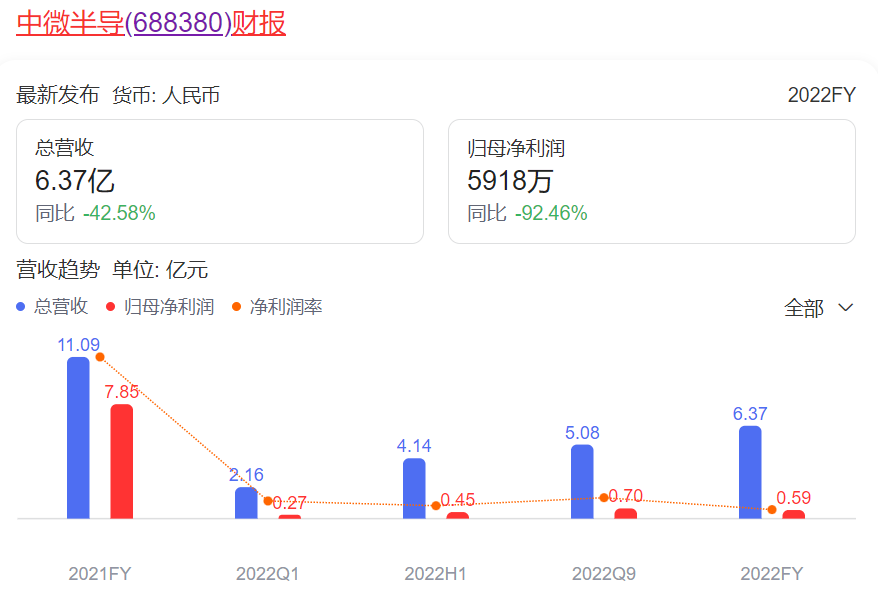Viewport: 878px width, 598px height.
Task: Click the orange line point at 2022FY
Action: [772, 510]
